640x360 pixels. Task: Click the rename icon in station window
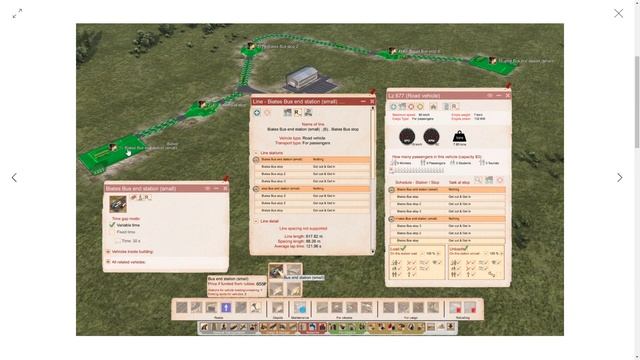point(147,198)
